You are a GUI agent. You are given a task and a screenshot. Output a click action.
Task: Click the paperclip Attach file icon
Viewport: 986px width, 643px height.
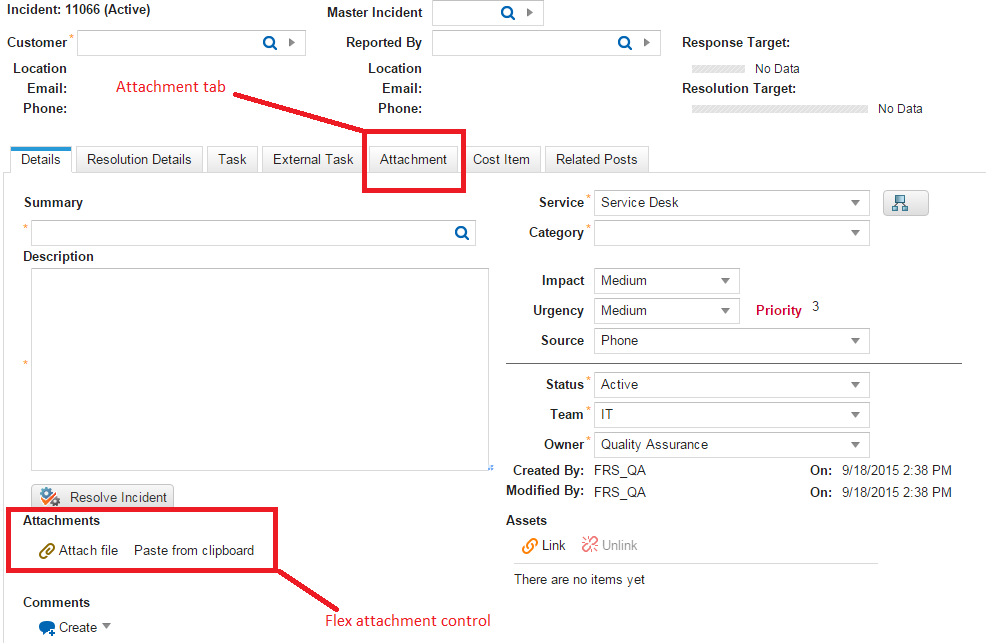tap(48, 550)
